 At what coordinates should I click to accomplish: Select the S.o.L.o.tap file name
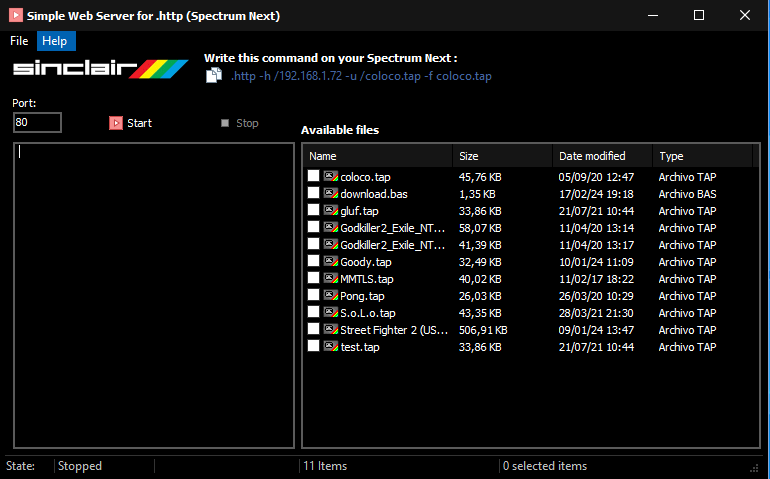click(x=368, y=313)
